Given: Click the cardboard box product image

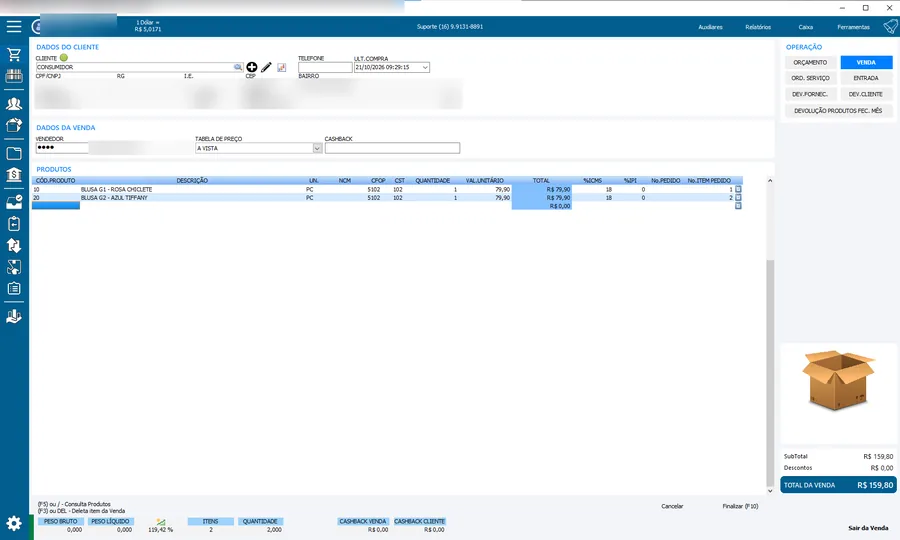Looking at the screenshot, I should click(x=838, y=380).
